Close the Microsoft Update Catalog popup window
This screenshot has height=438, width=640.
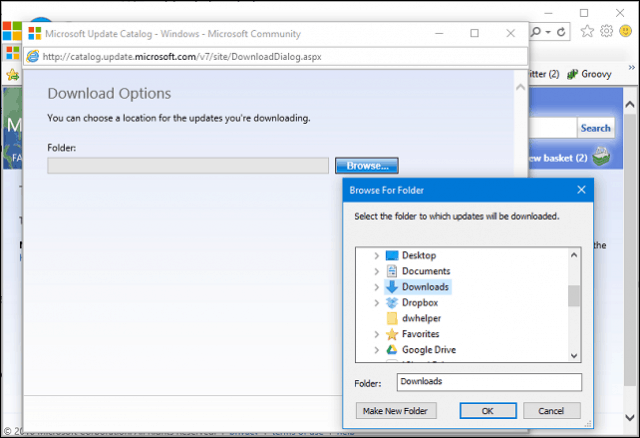click(511, 33)
